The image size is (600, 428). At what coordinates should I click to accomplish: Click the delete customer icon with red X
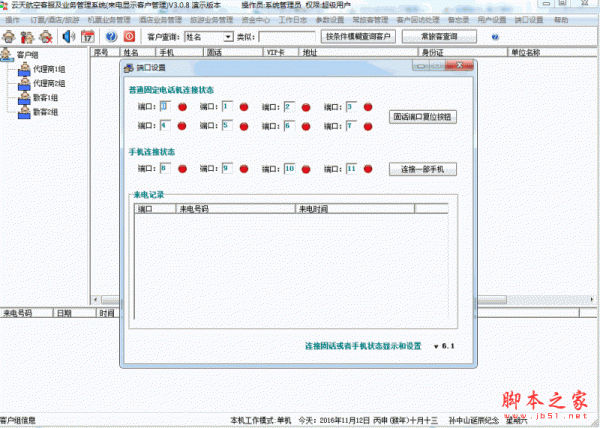(46, 37)
